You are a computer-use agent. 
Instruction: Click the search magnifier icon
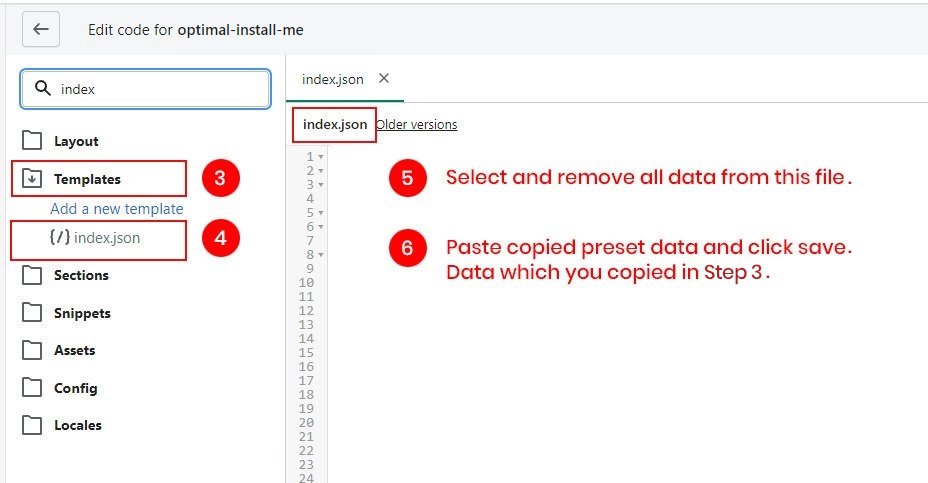point(42,89)
